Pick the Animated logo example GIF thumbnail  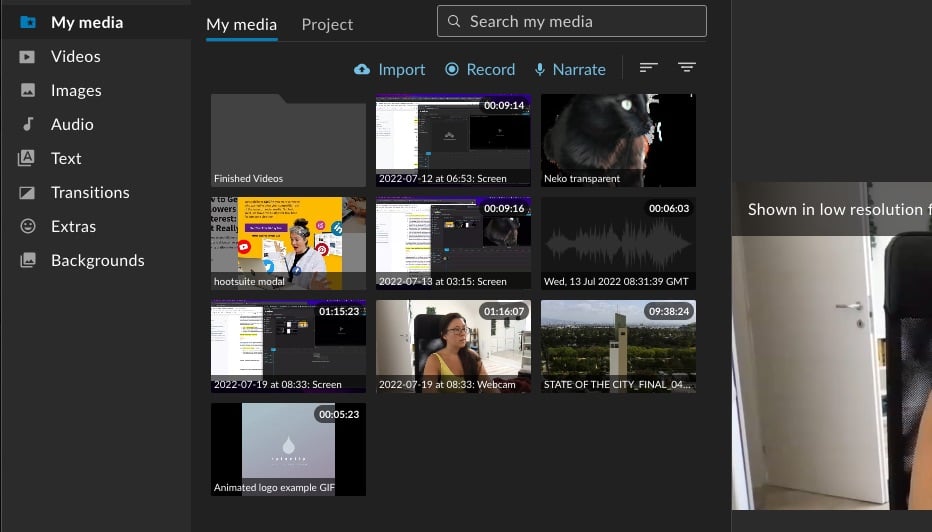click(x=288, y=449)
